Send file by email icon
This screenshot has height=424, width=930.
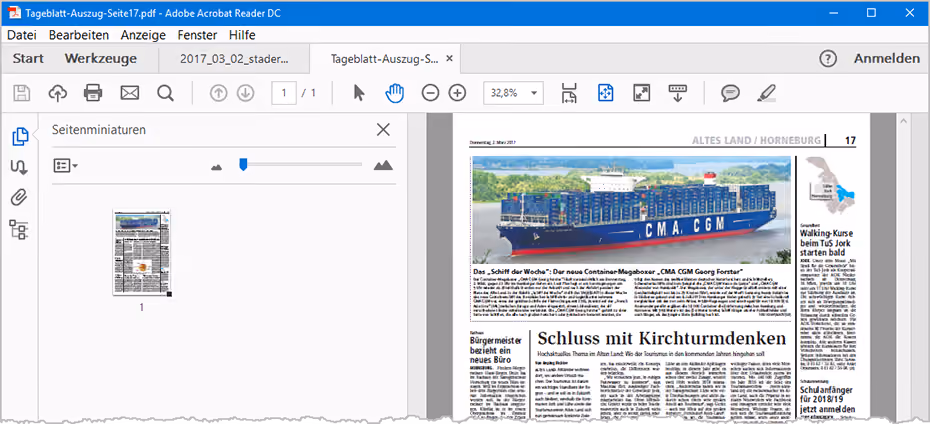click(x=129, y=93)
